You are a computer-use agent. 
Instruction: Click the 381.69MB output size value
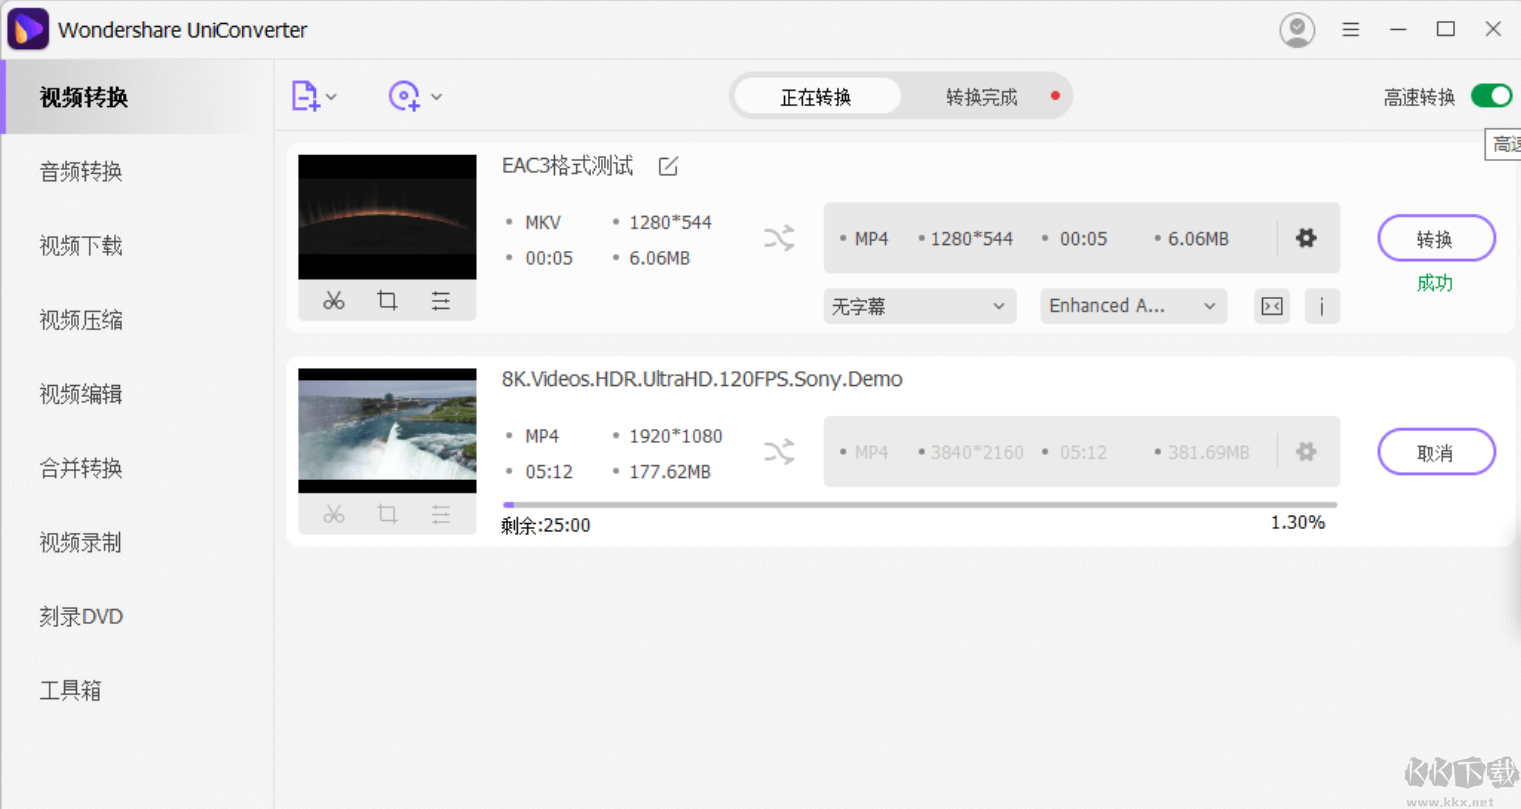1209,452
